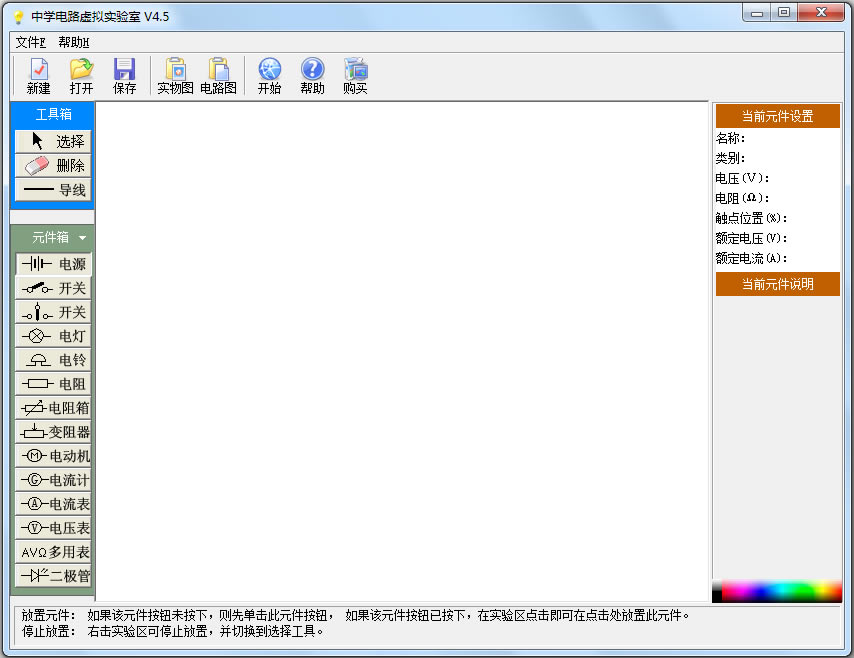Image resolution: width=854 pixels, height=658 pixels.
Task: Switch to 实物图 physical view
Action: tap(175, 76)
